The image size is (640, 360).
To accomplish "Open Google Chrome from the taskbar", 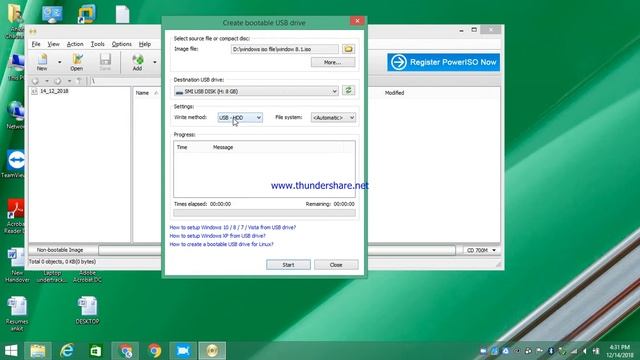I will [155, 351].
